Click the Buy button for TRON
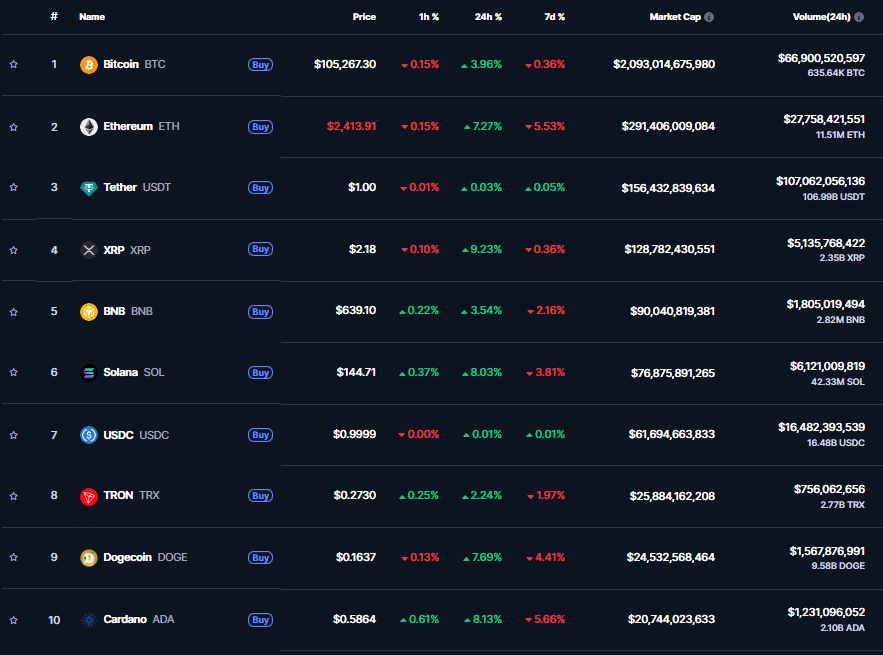Image resolution: width=883 pixels, height=655 pixels. coord(260,496)
